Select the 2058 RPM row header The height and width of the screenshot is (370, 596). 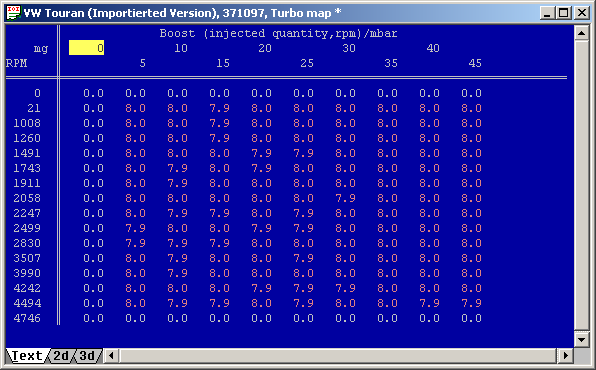(x=27, y=198)
